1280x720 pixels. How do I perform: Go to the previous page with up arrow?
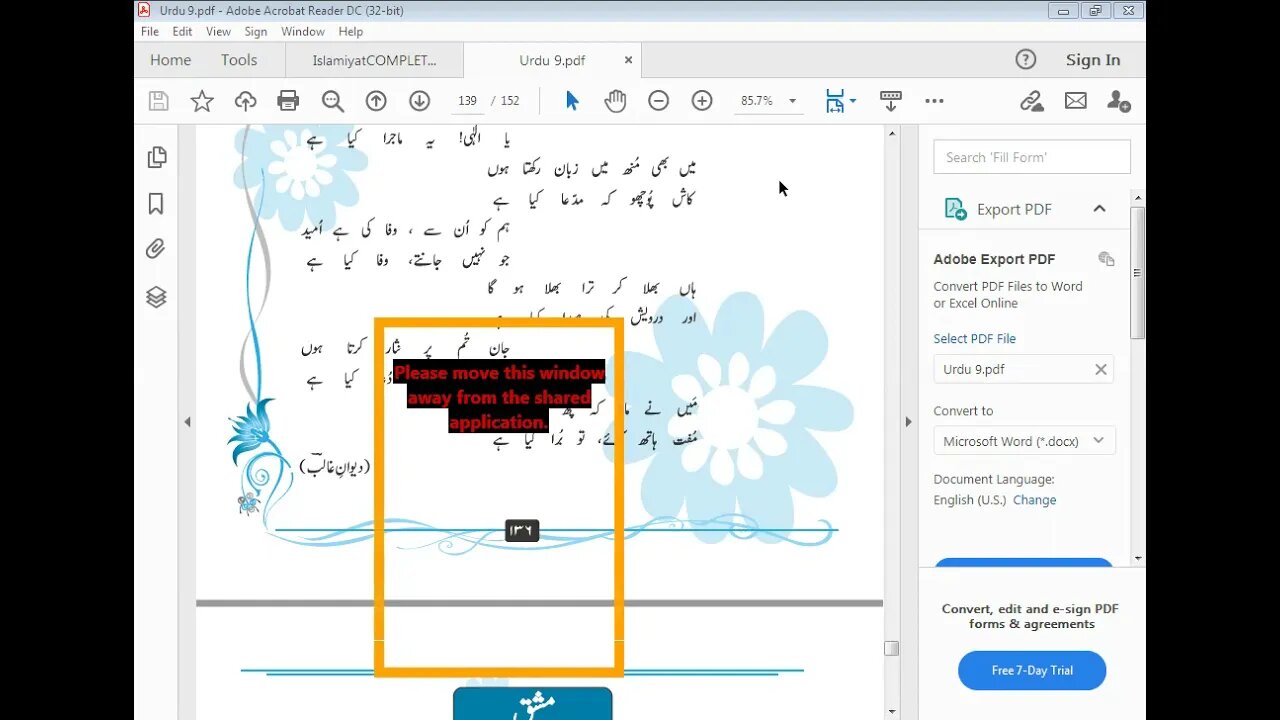(x=376, y=101)
